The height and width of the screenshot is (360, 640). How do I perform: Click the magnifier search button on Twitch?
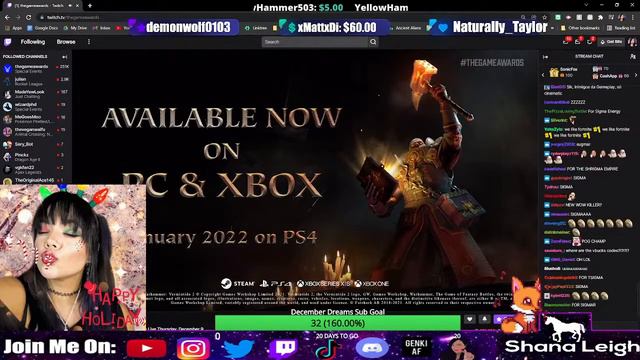[373, 42]
